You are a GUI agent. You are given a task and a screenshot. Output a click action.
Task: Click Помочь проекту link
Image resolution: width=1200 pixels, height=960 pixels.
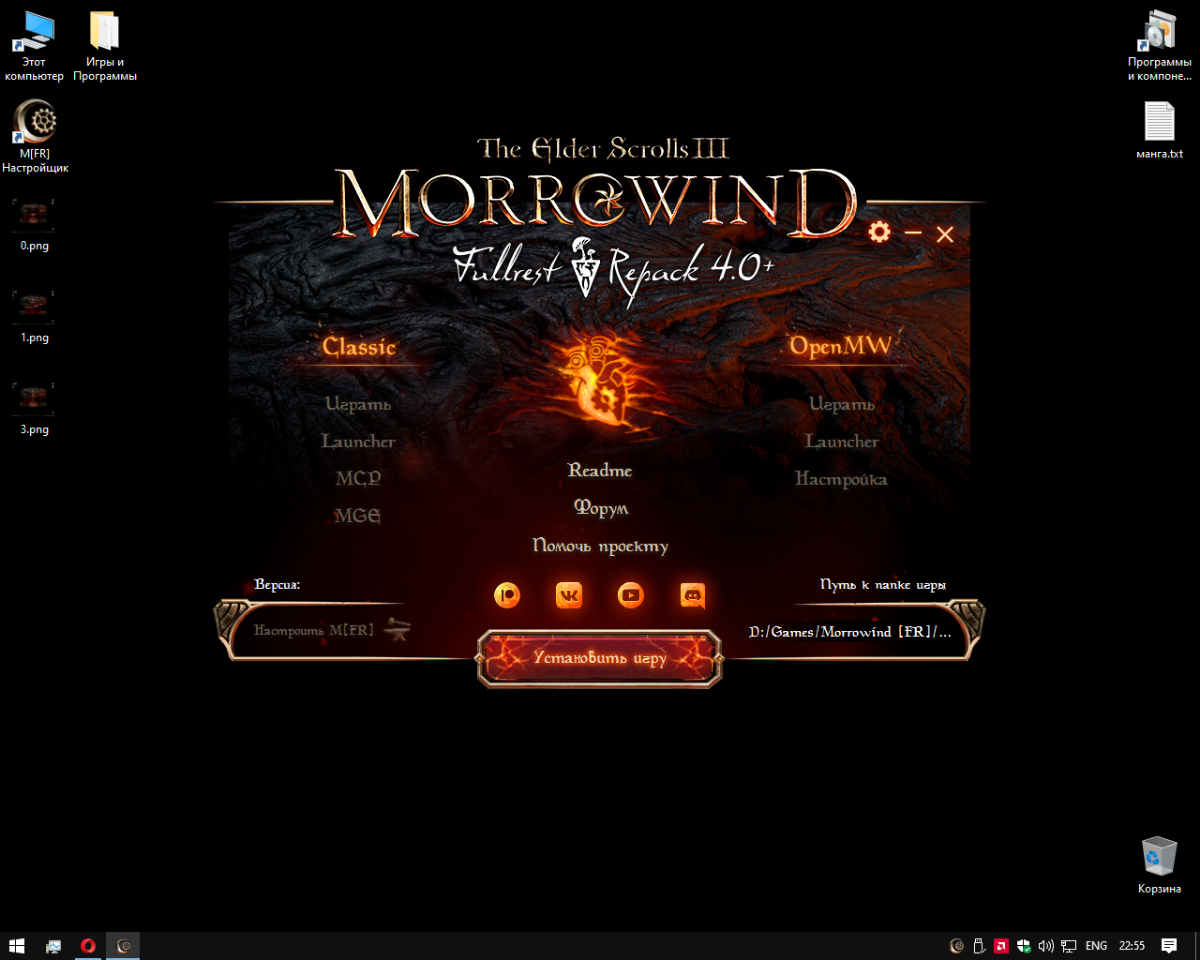pyautogui.click(x=600, y=547)
